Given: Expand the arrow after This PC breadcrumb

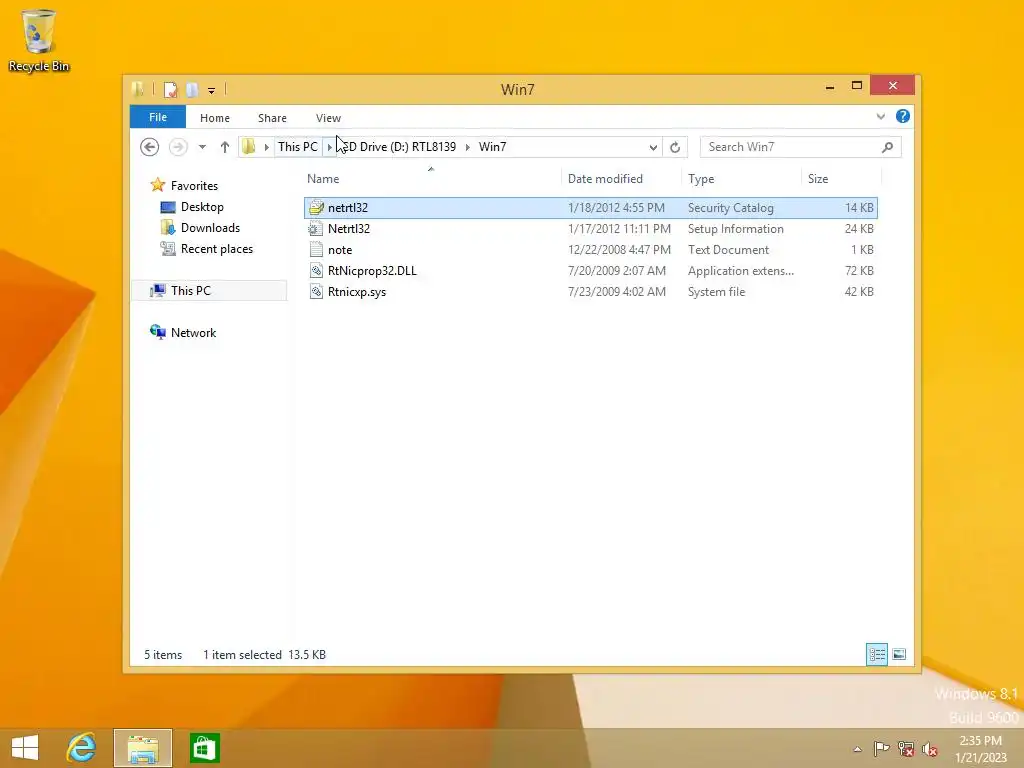Looking at the screenshot, I should (329, 147).
